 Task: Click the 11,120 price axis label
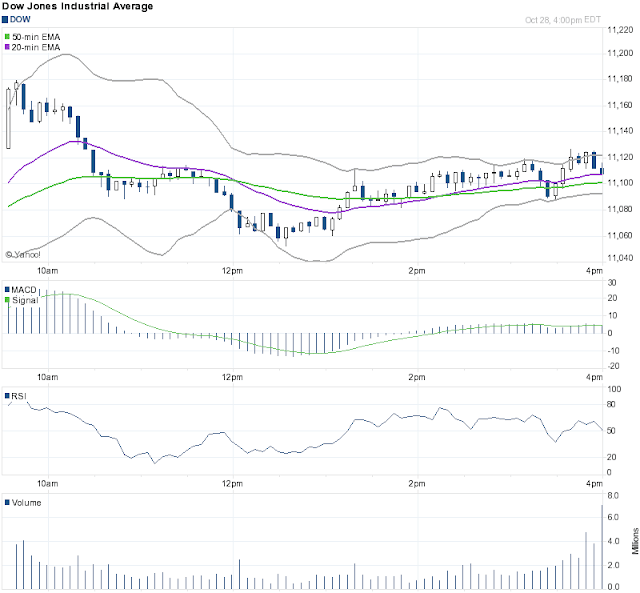[620, 157]
